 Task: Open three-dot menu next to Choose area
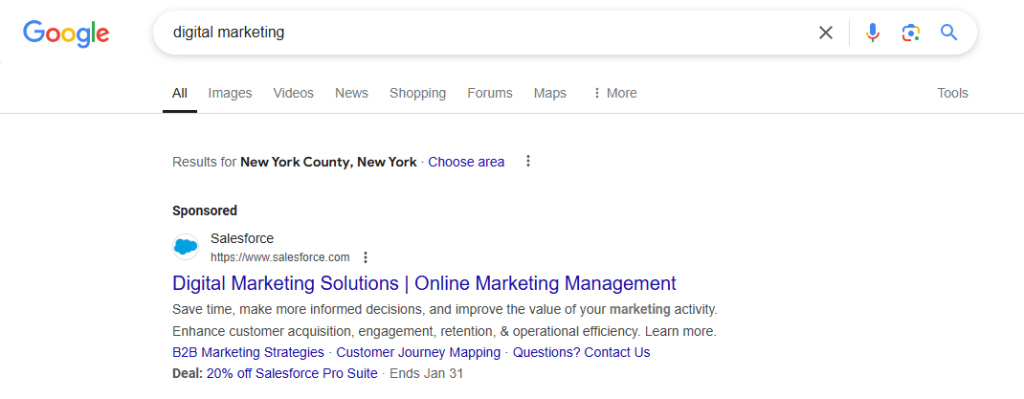[528, 161]
